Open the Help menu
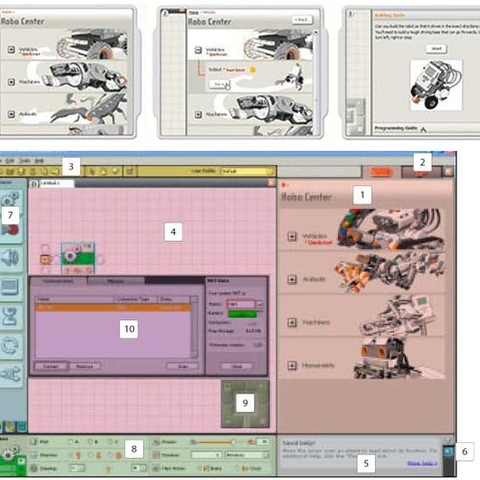The height and width of the screenshot is (480, 480). (39, 161)
